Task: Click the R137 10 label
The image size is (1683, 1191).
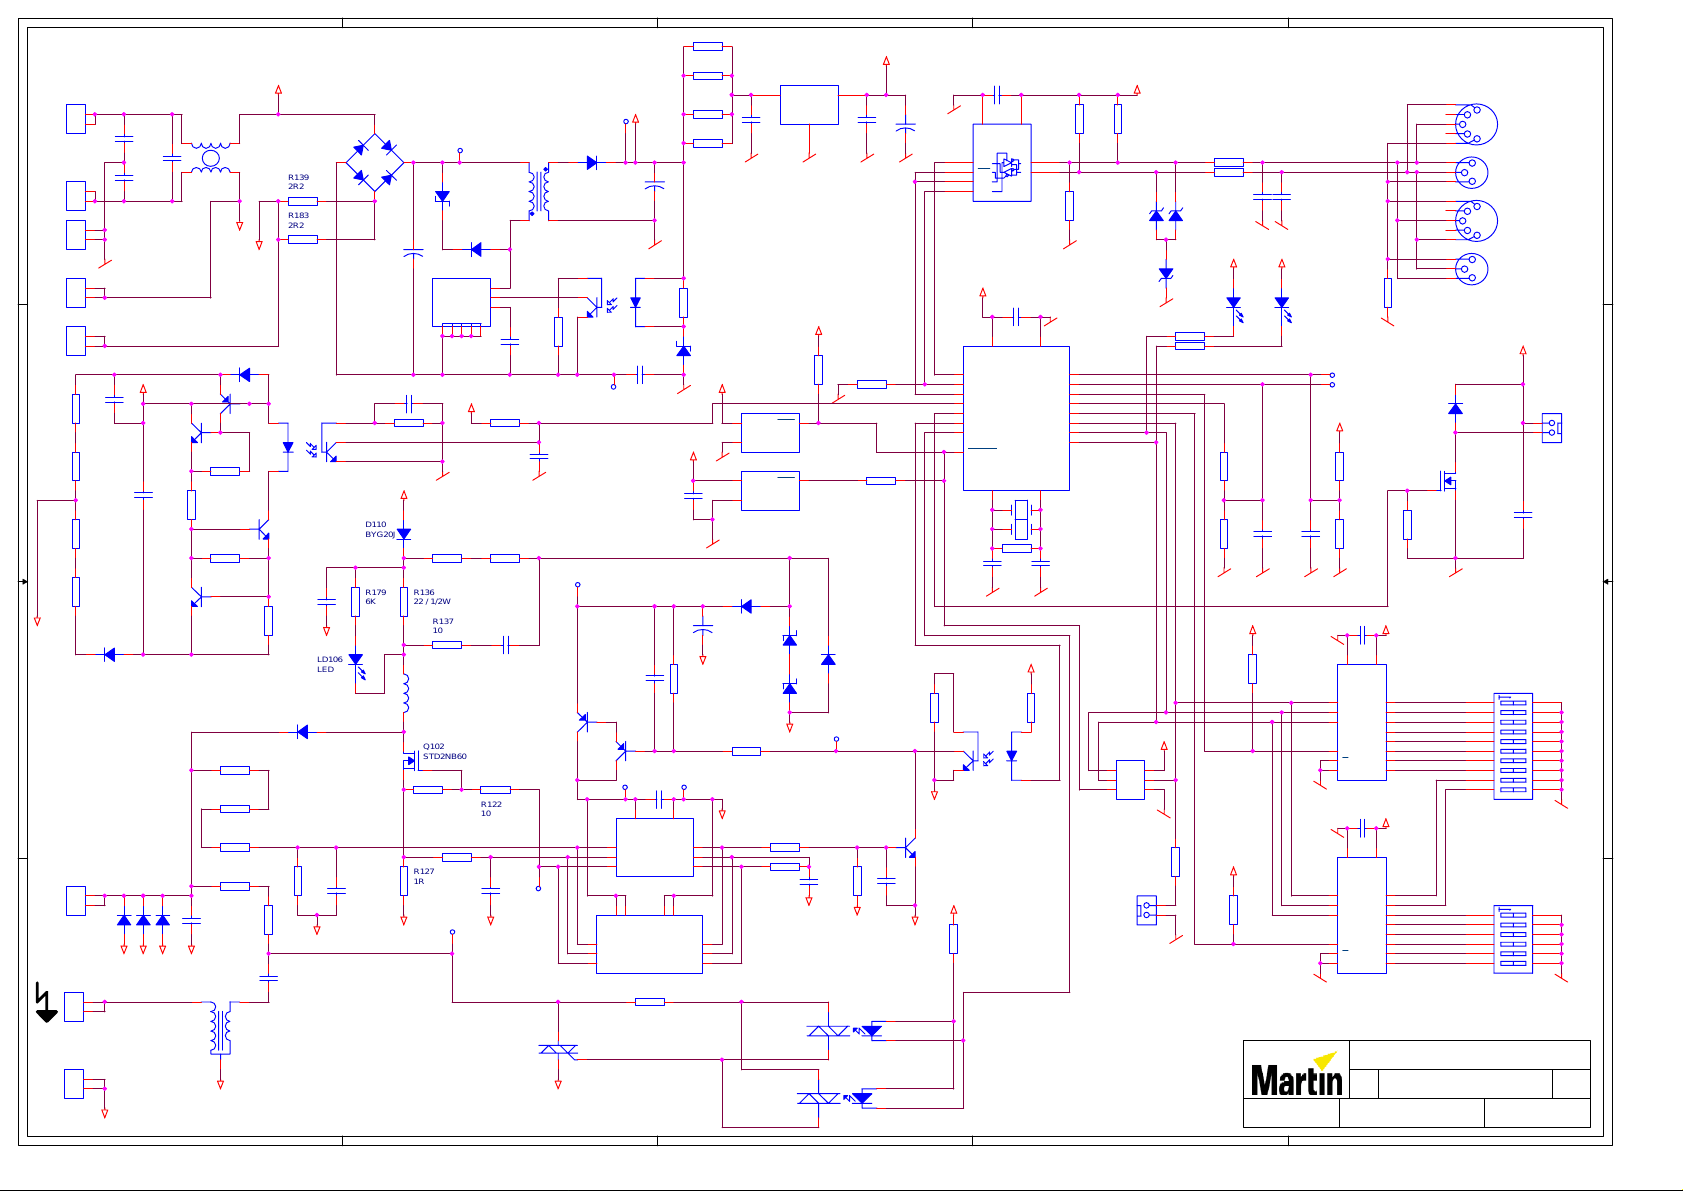Action: click(x=443, y=626)
